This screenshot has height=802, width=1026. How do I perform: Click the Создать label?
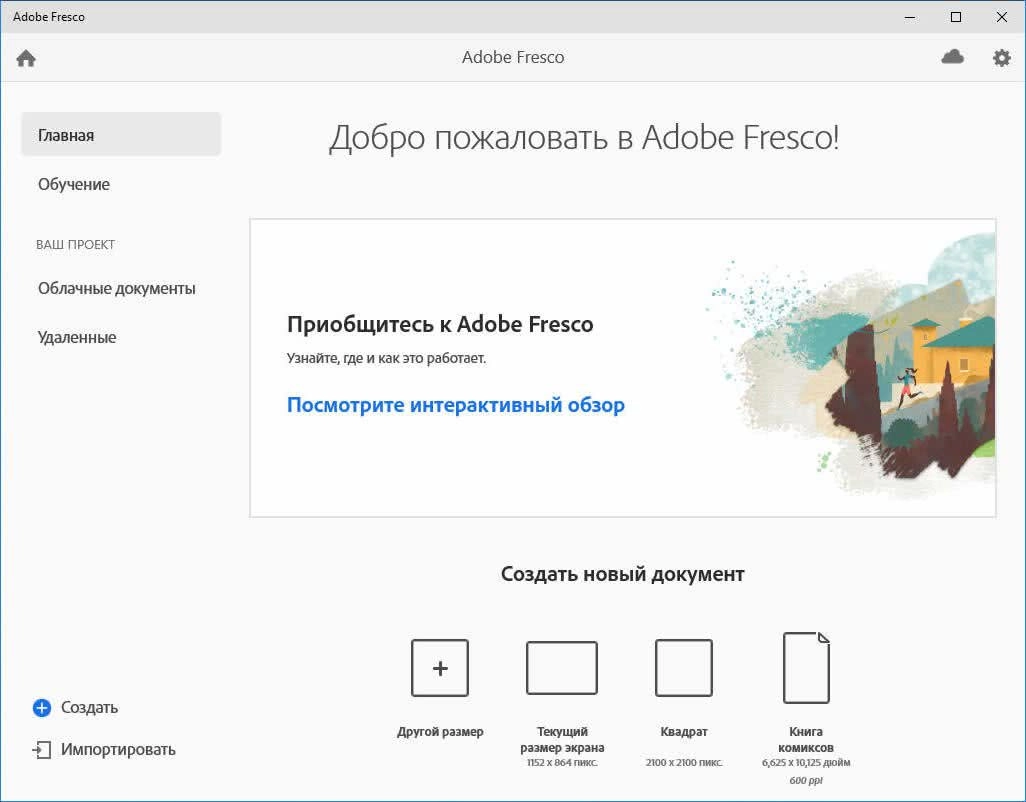[x=90, y=708]
